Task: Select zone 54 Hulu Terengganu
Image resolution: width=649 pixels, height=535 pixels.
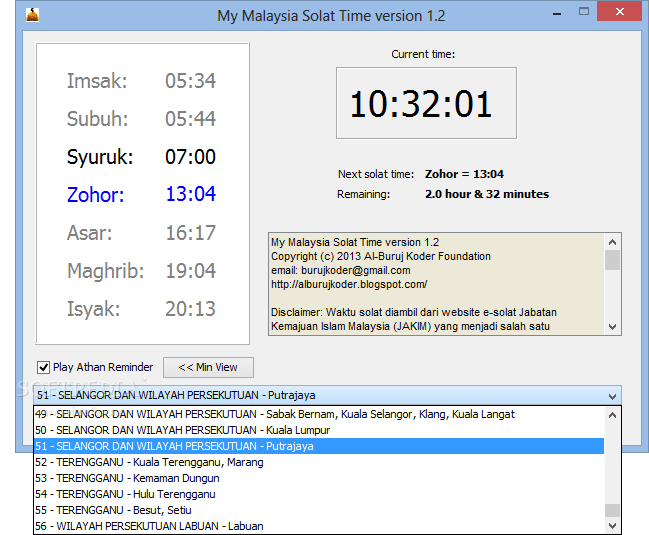Action: (x=319, y=494)
